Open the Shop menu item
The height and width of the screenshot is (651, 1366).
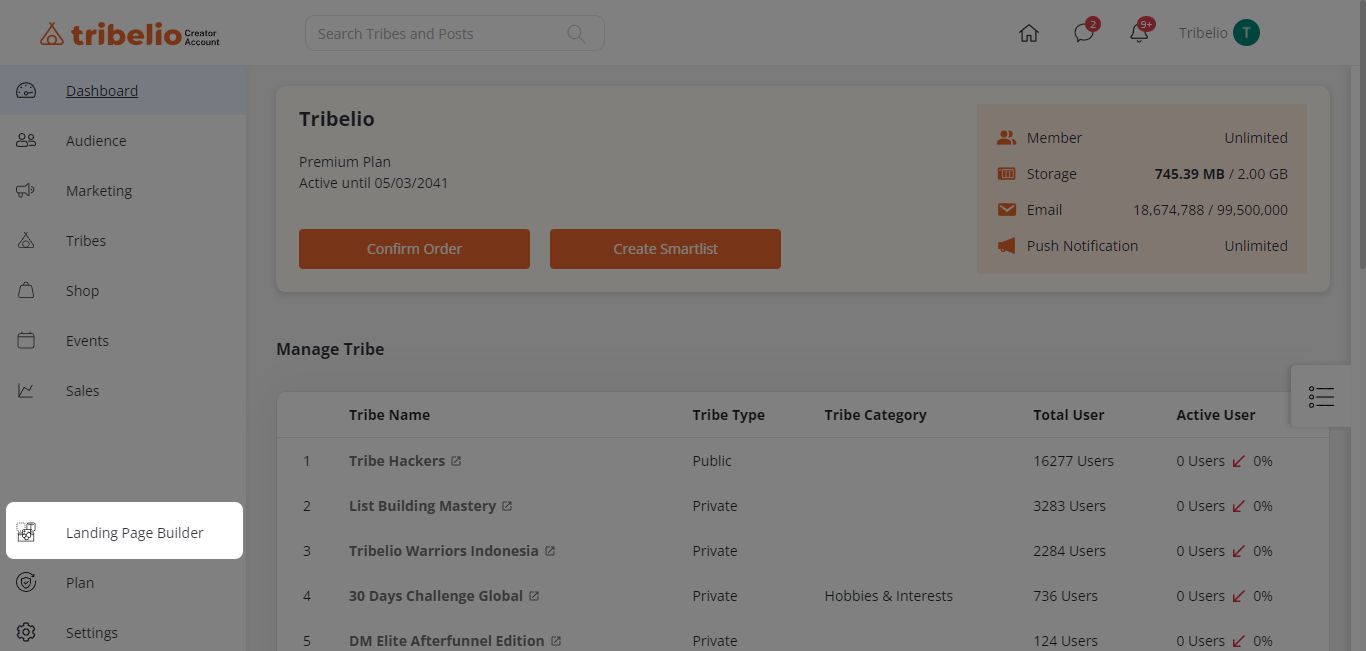123,291
